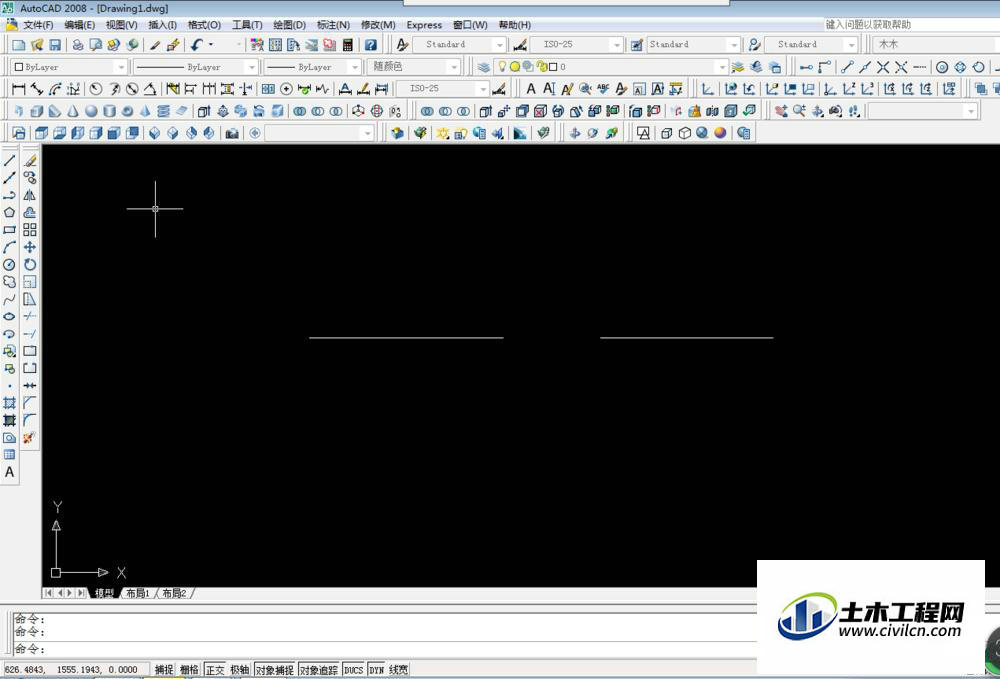
Task: Toggle DUCS dynamic UCS
Action: pos(353,669)
